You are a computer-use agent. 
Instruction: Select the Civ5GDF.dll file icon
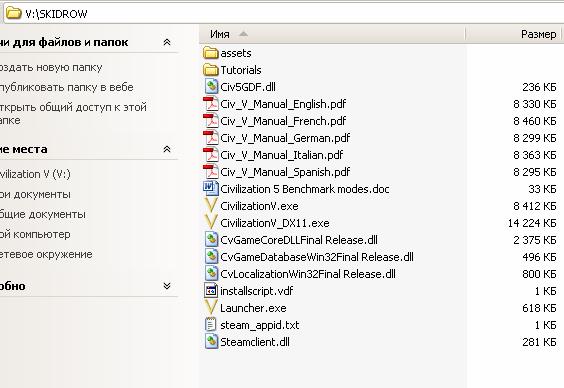tap(212, 87)
